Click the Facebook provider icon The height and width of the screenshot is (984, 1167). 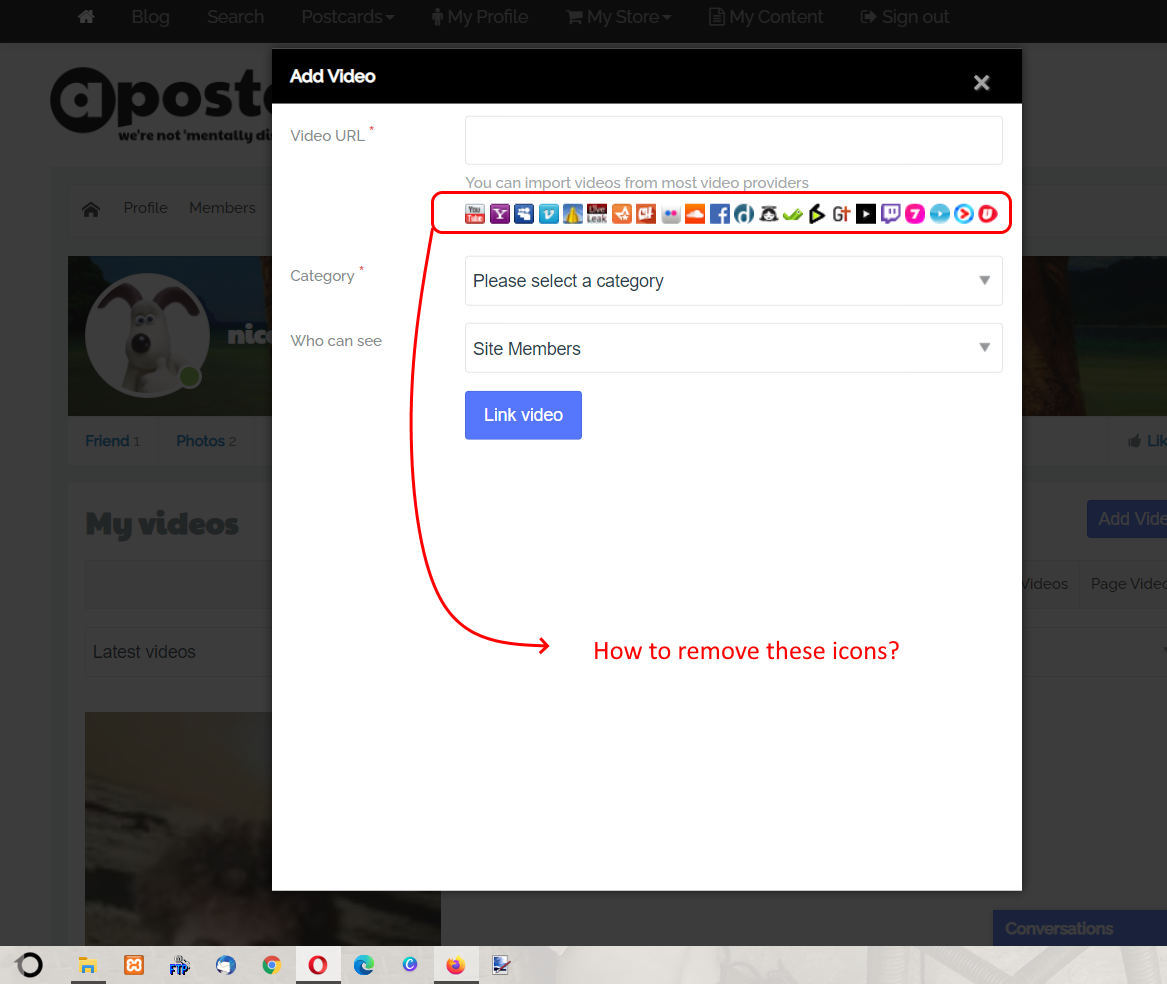coord(720,214)
